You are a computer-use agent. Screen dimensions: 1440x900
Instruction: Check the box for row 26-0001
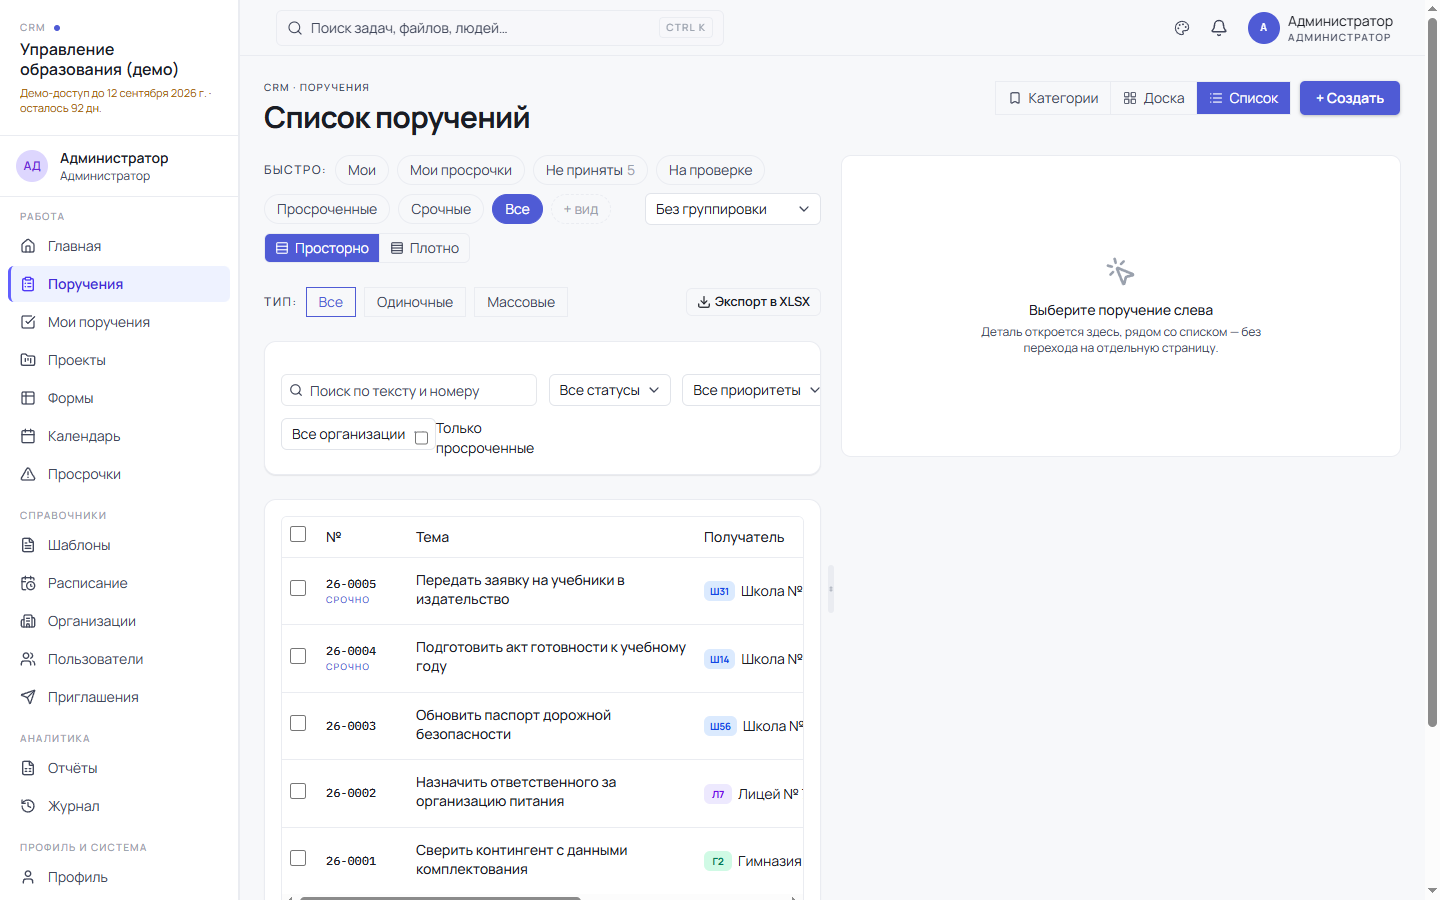(x=298, y=858)
